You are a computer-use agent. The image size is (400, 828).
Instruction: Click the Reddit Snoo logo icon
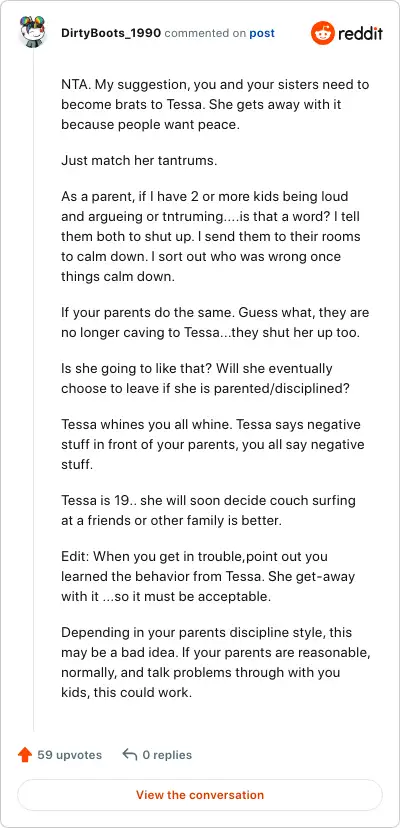click(322, 34)
